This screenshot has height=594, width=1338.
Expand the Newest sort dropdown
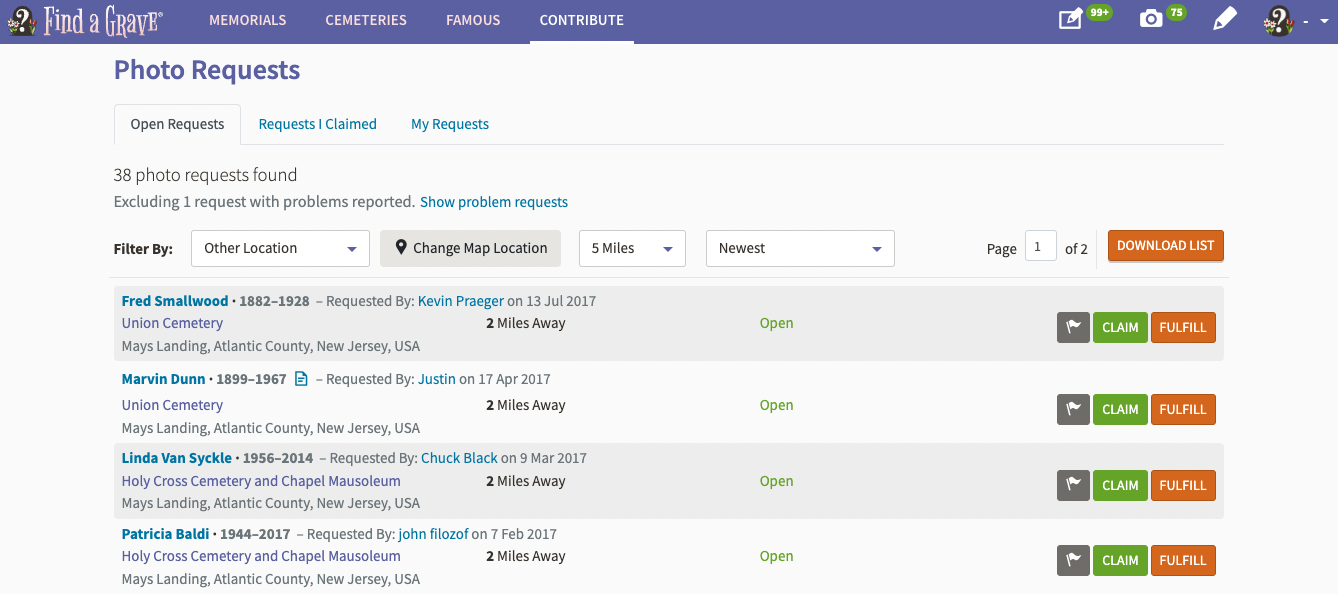(800, 248)
